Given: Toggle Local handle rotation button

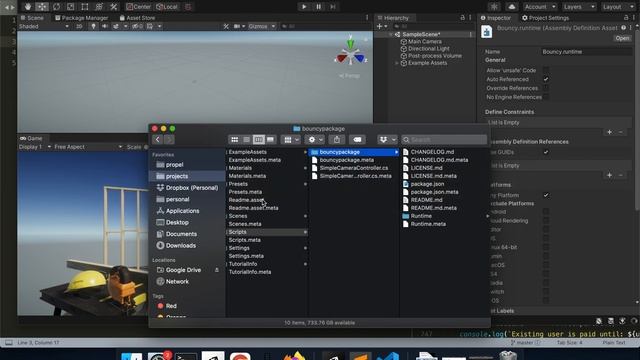Looking at the screenshot, I should [167, 7].
